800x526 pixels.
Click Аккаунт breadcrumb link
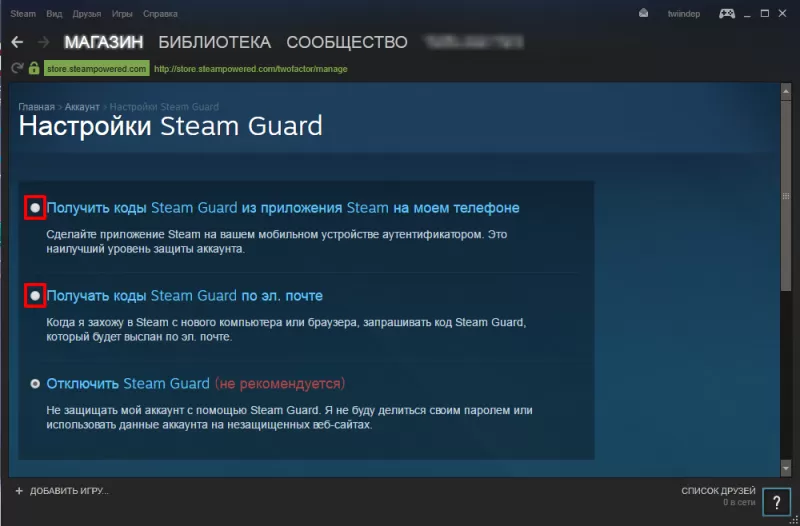point(82,107)
